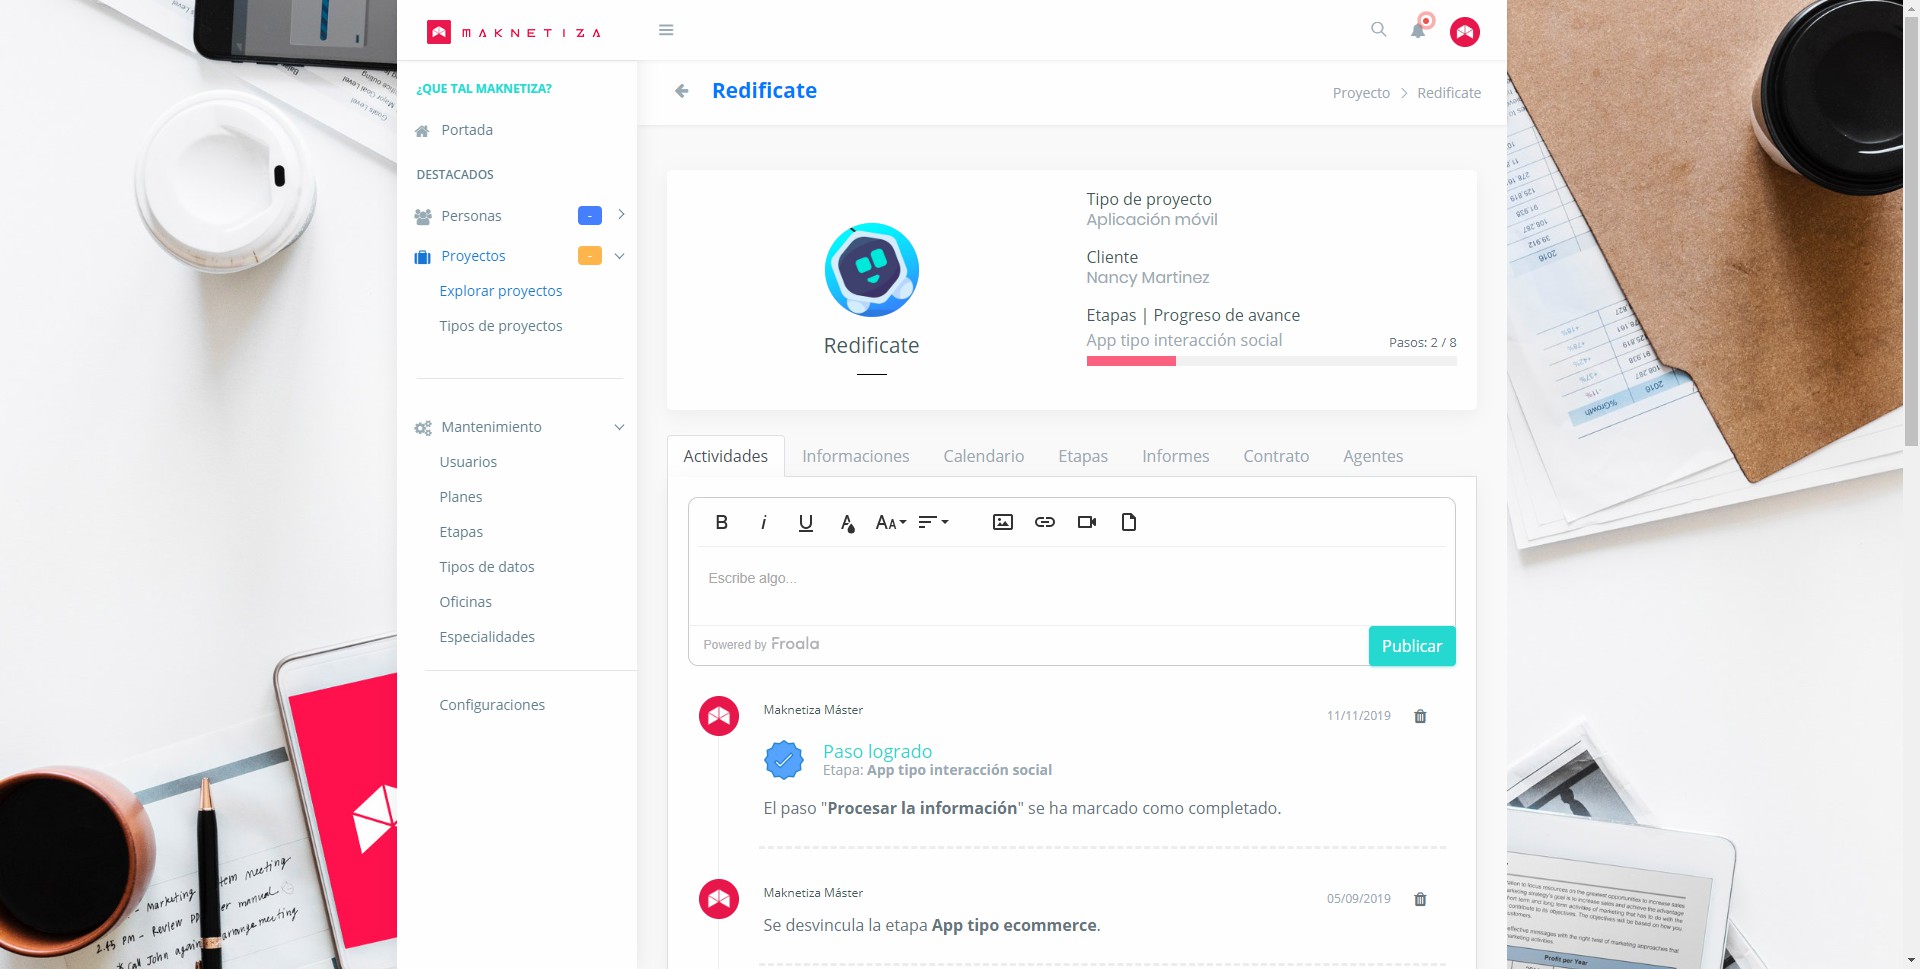The width and height of the screenshot is (1920, 969).
Task: Switch to the Informaciones tab
Action: 856,456
